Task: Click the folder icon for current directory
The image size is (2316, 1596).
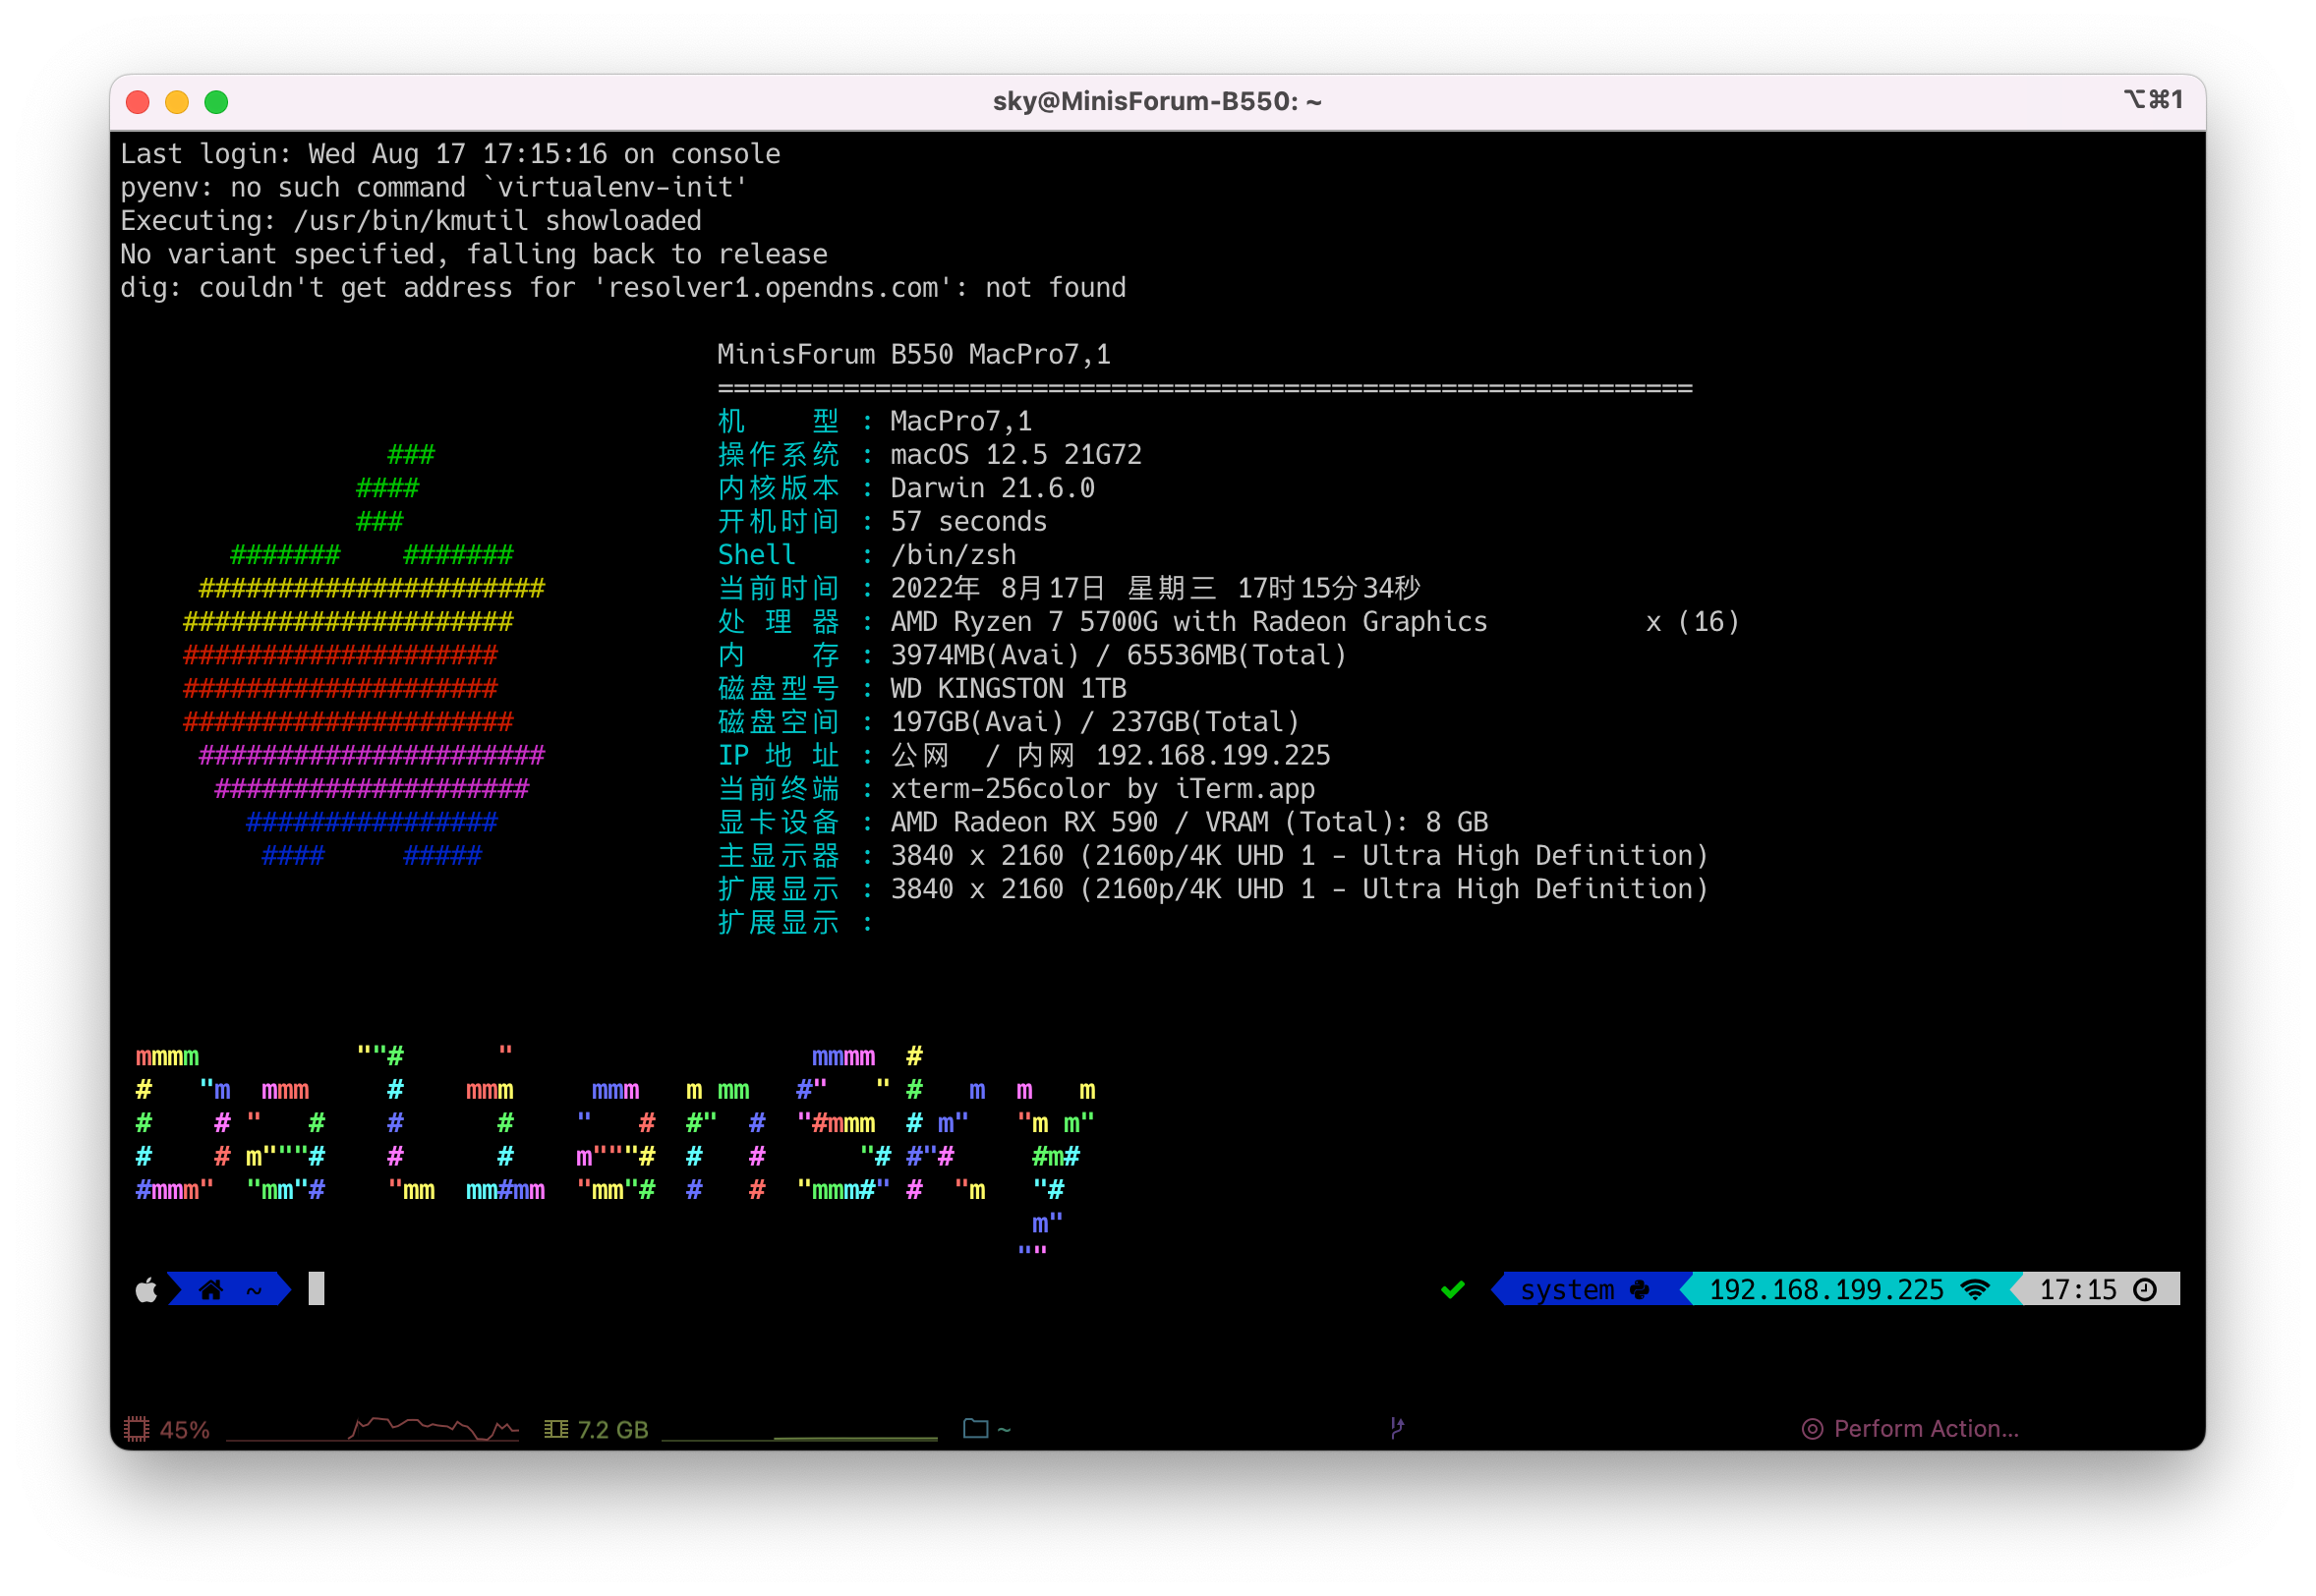Action: pos(975,1428)
